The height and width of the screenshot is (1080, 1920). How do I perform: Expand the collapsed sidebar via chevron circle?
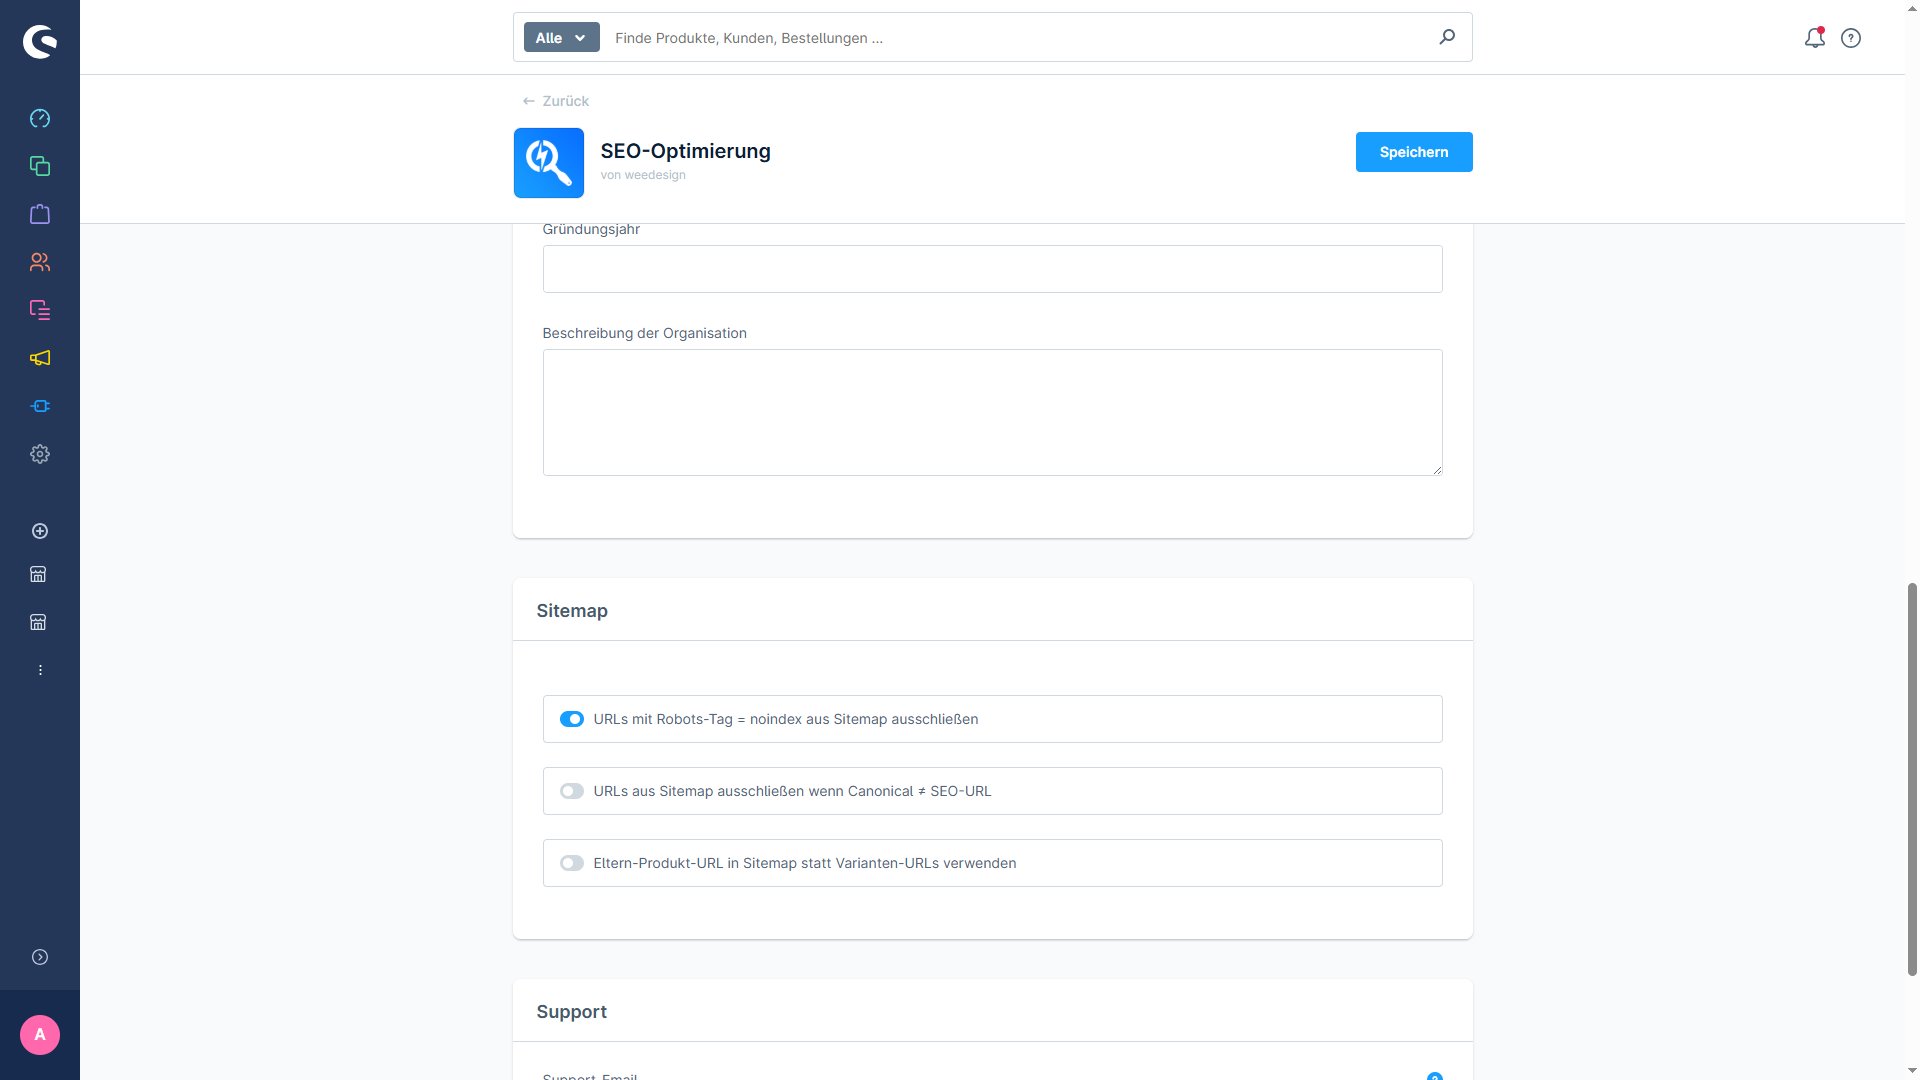click(x=40, y=957)
